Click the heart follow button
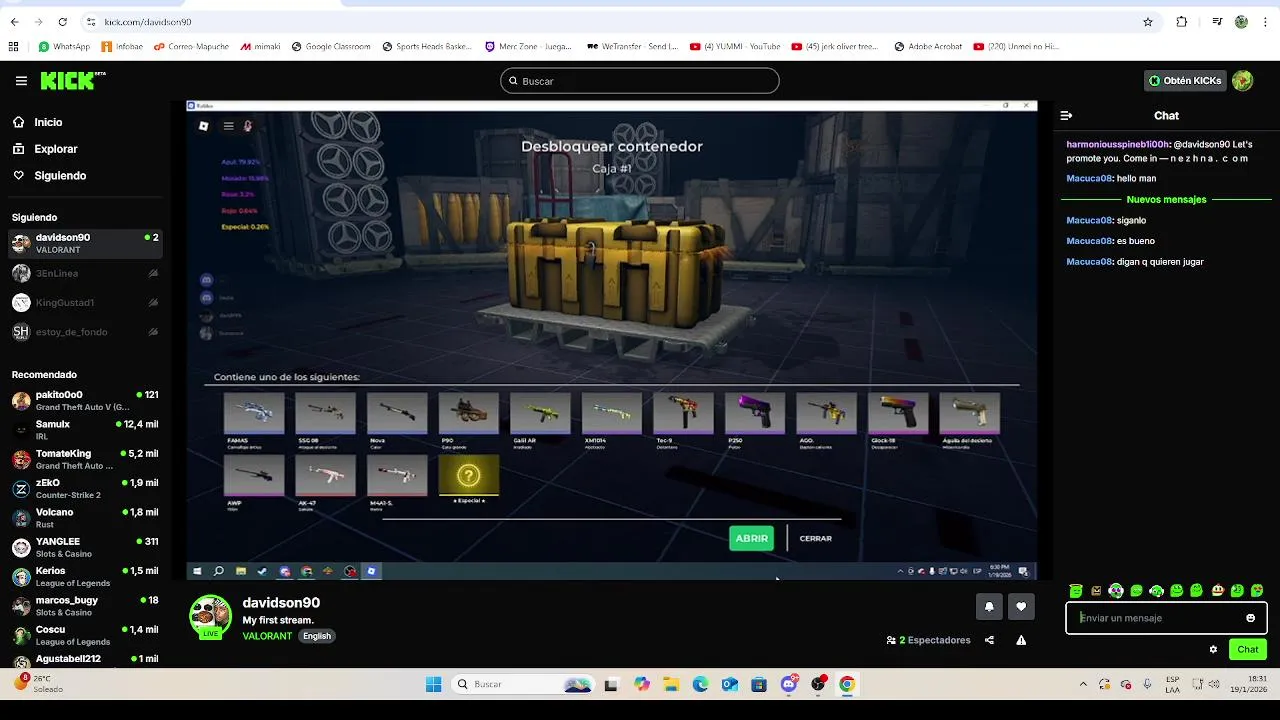The width and height of the screenshot is (1280, 720). [1021, 607]
